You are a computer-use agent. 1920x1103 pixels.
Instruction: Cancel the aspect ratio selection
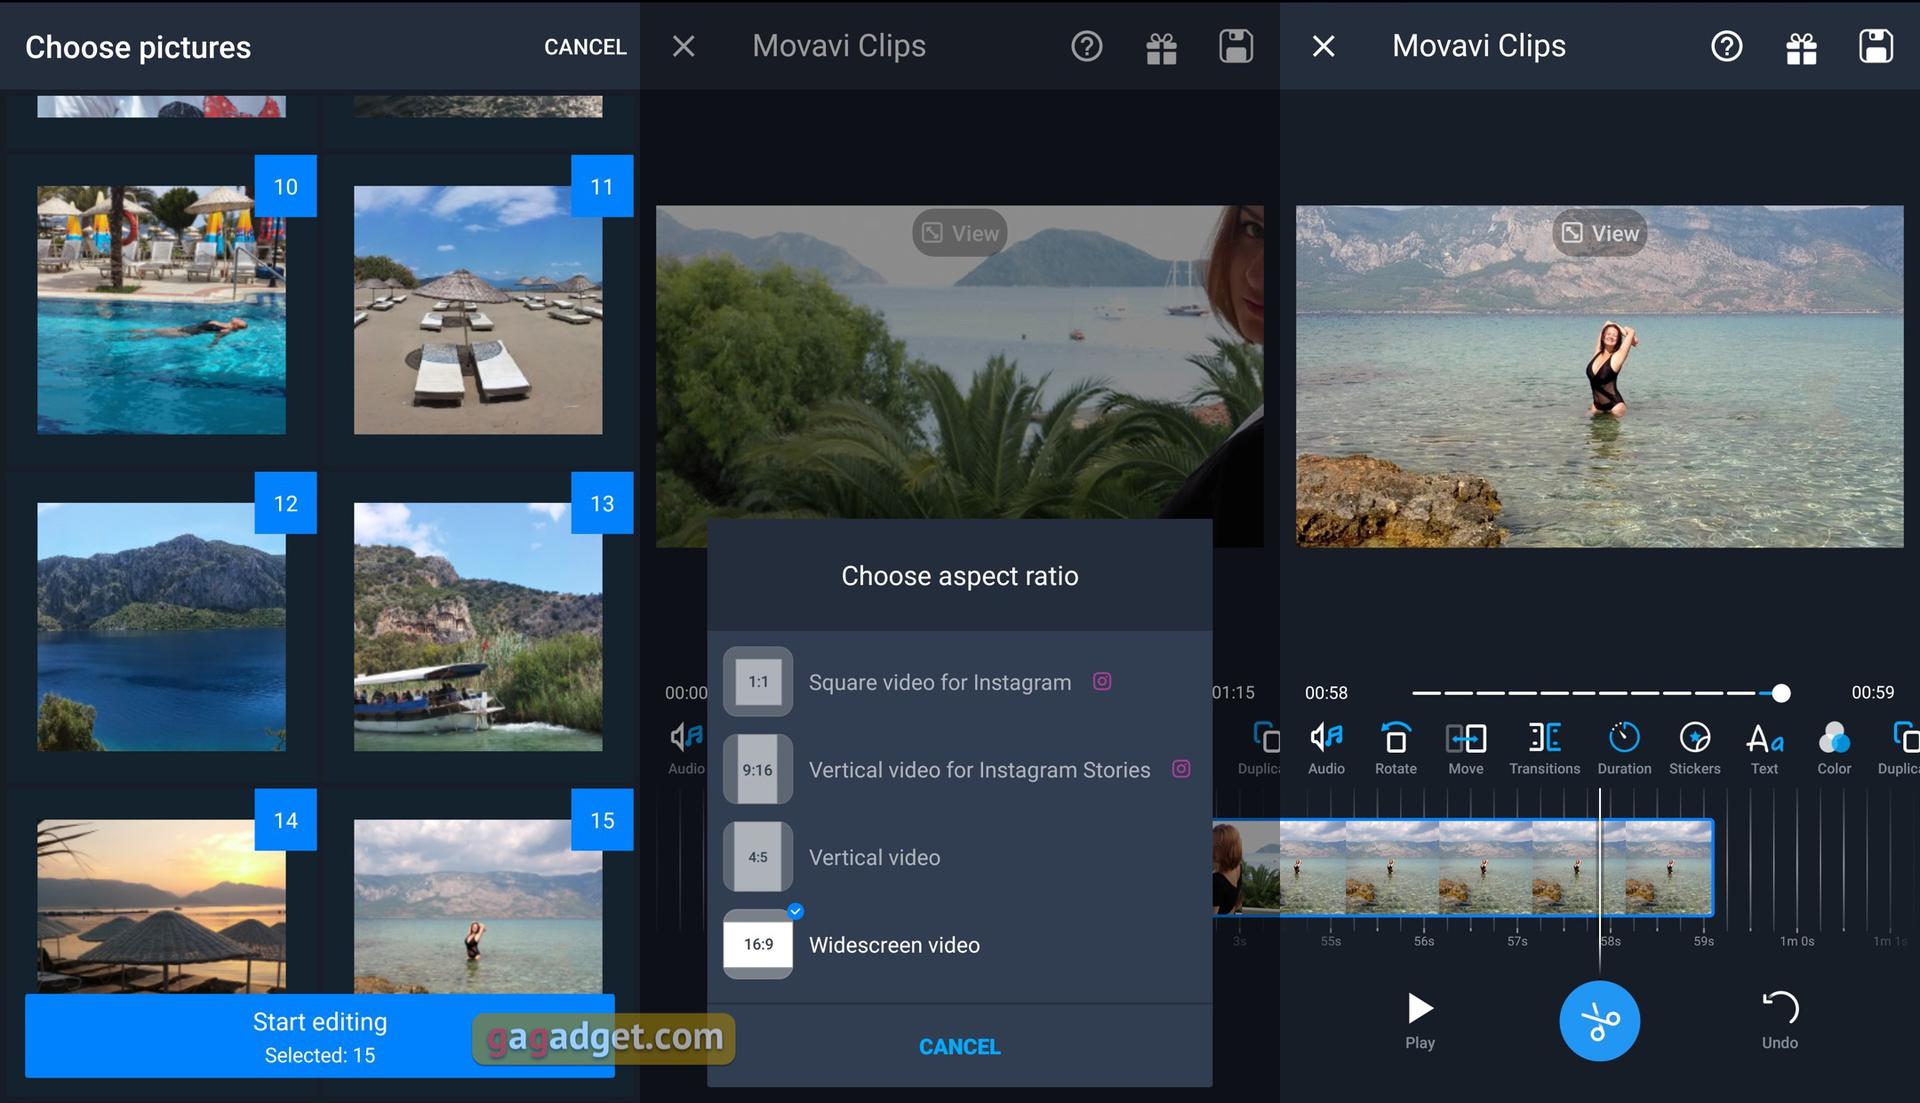tap(960, 1045)
